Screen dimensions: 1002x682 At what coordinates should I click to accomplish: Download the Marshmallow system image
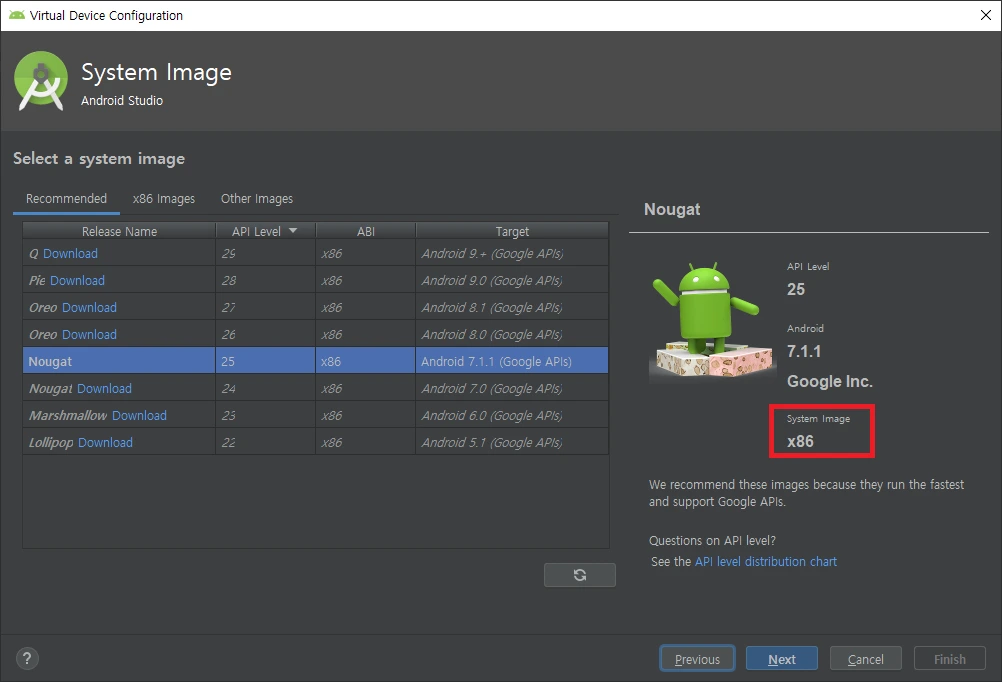(139, 415)
